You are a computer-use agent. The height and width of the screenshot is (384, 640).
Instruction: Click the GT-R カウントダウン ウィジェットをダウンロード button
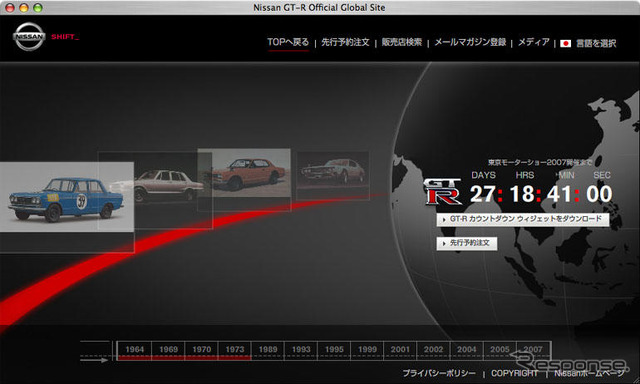(523, 219)
